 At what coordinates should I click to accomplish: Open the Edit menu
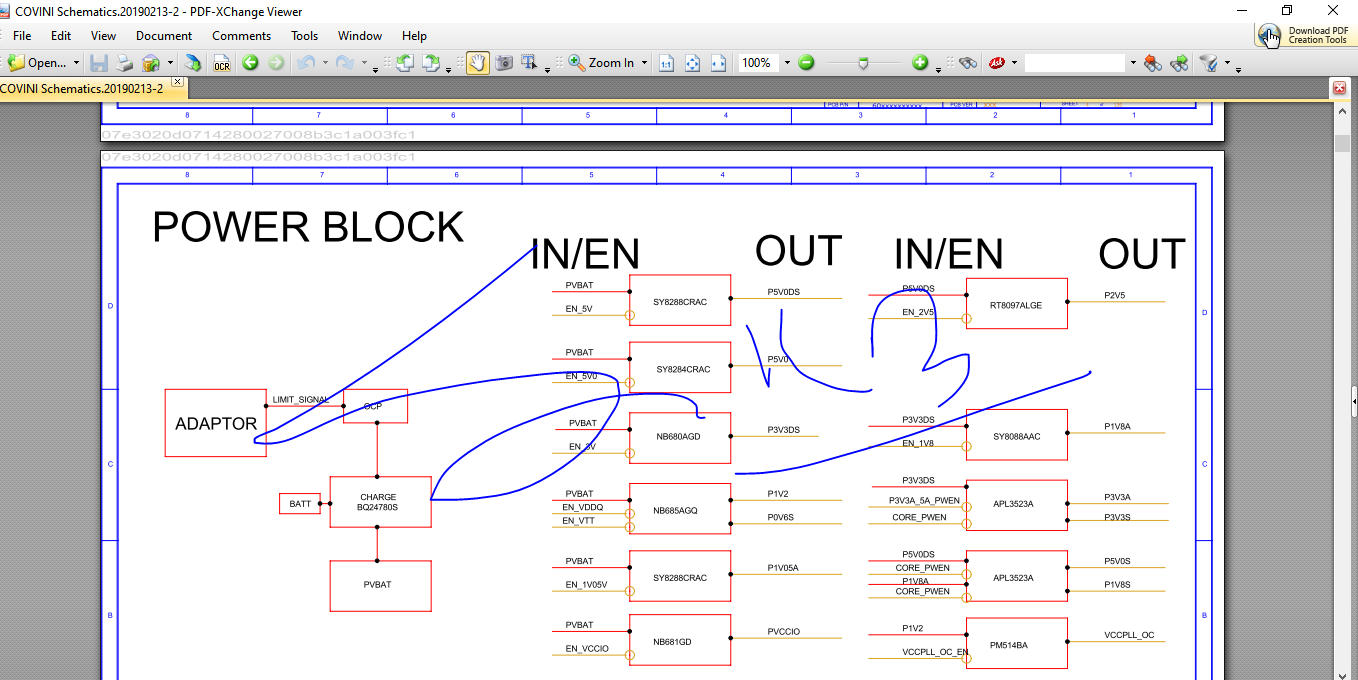tap(61, 36)
